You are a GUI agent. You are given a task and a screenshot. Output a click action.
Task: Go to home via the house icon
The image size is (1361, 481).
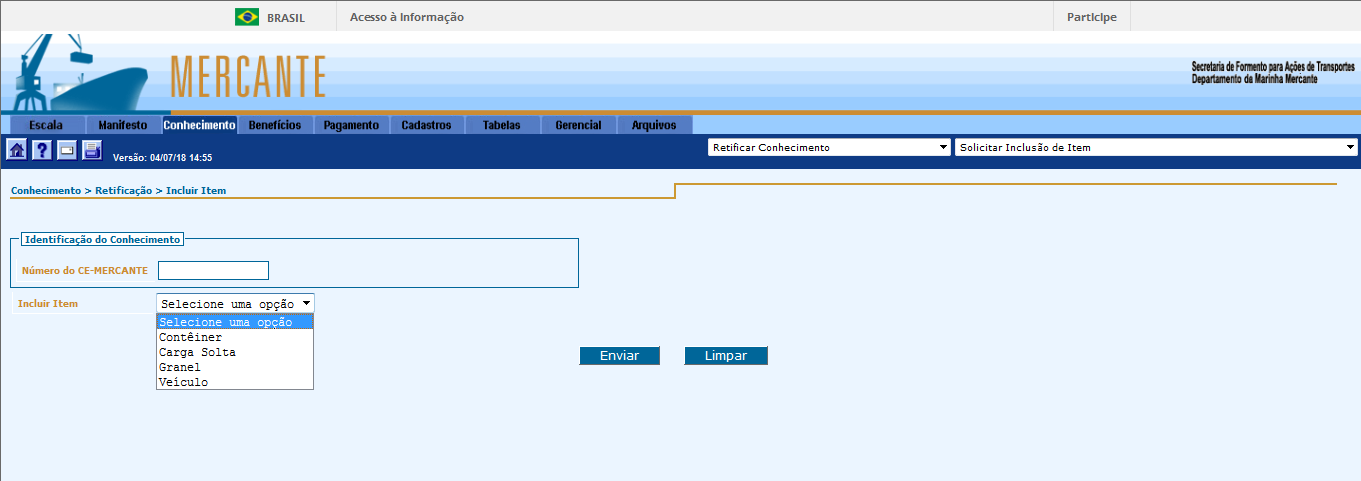[x=17, y=150]
